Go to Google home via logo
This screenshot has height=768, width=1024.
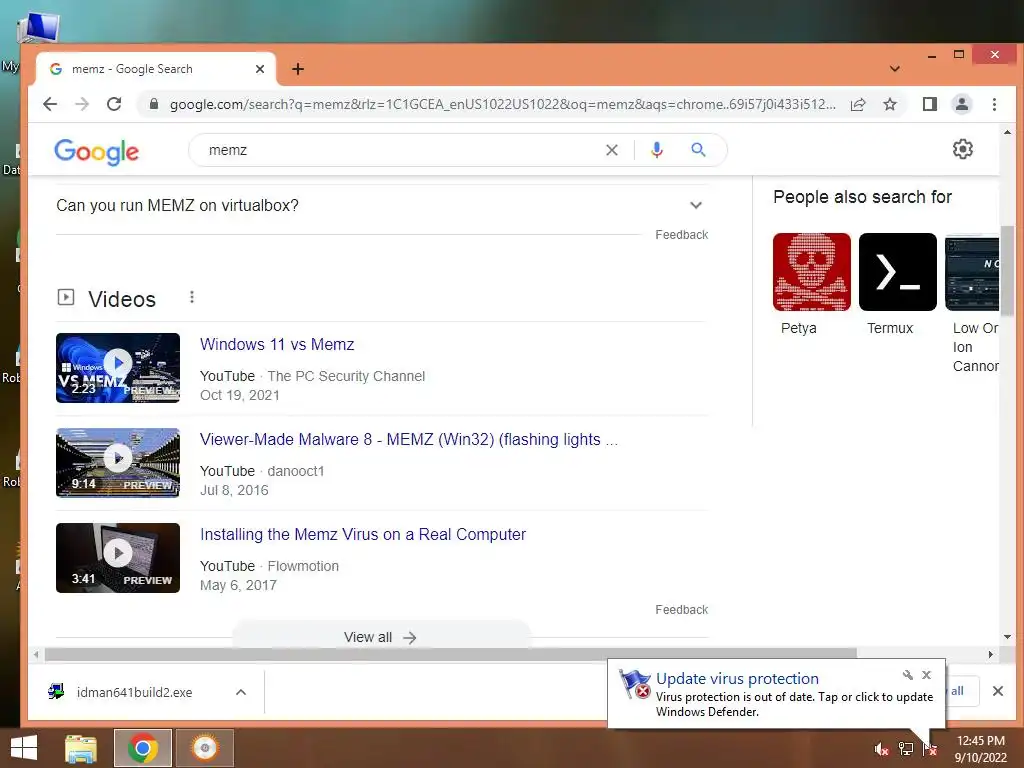tap(97, 152)
